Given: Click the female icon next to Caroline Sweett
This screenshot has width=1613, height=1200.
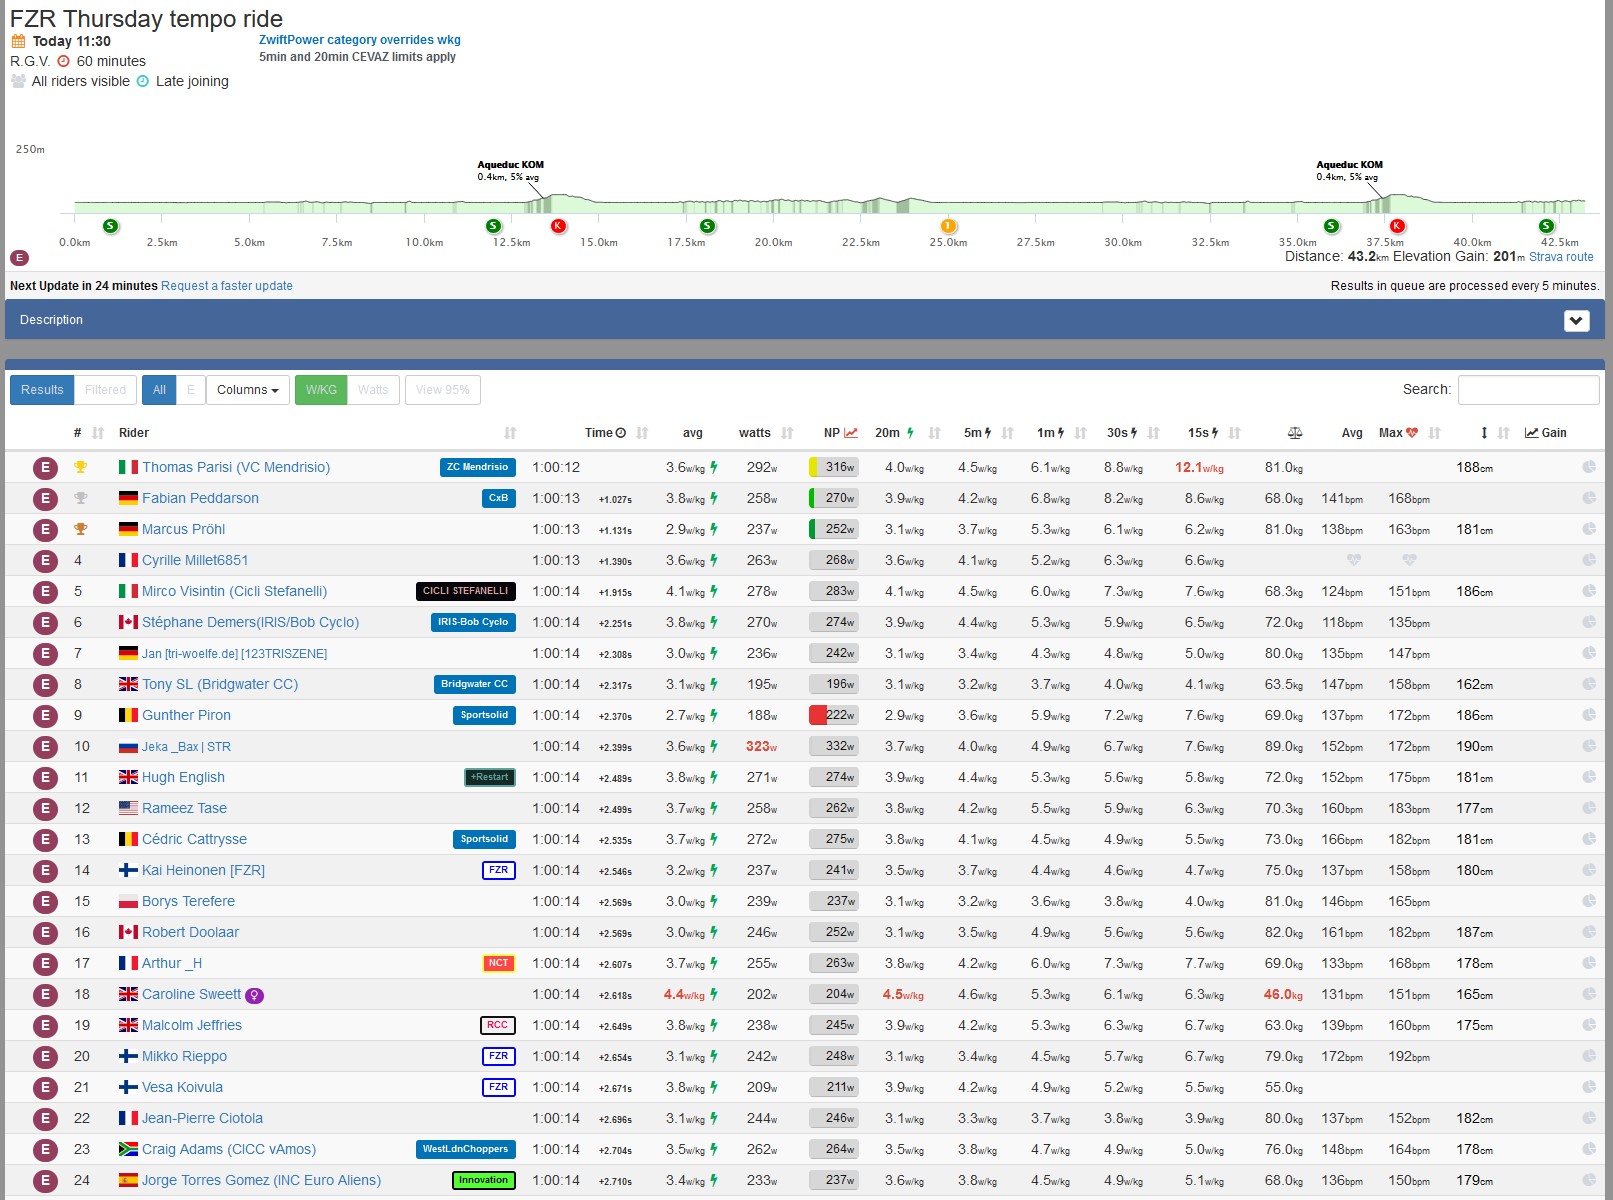Looking at the screenshot, I should tap(254, 995).
